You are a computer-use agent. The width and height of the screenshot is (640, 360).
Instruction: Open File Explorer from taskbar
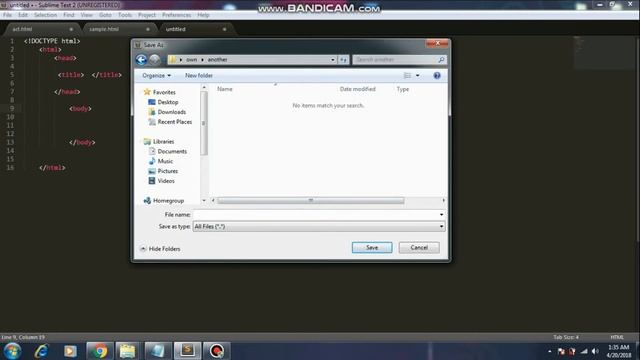[127, 351]
